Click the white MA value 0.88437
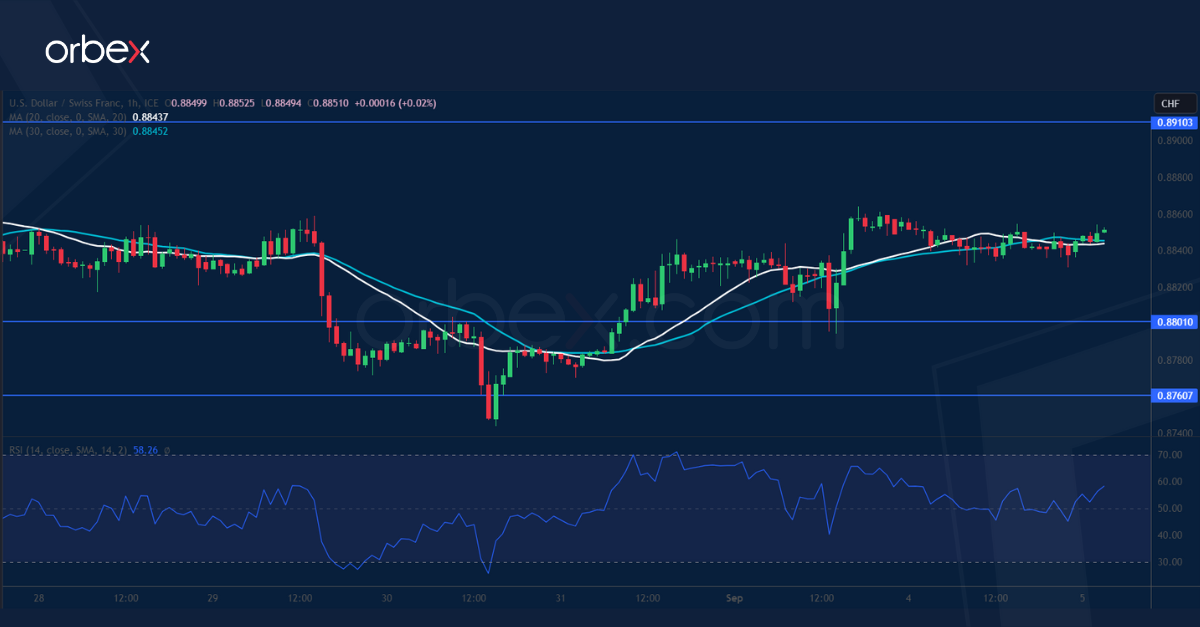The image size is (1200, 627). tap(150, 117)
